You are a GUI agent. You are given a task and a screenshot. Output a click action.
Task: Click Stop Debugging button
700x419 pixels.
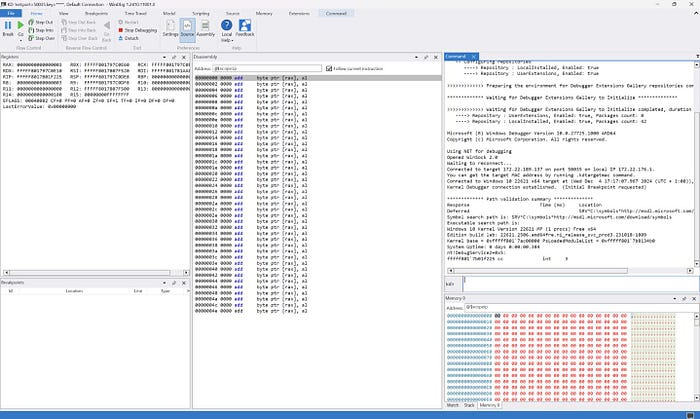coord(138,30)
